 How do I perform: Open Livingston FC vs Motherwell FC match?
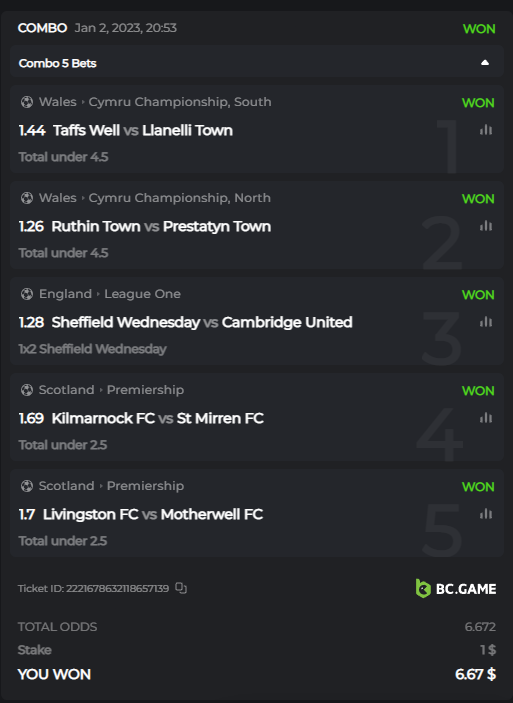(152, 514)
